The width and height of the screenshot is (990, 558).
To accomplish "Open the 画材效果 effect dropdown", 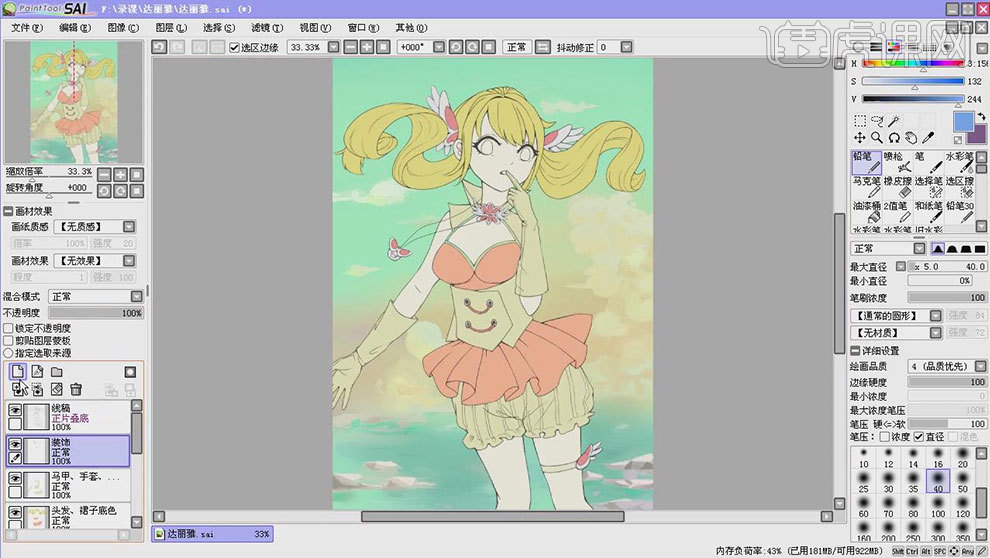I will click(x=129, y=261).
